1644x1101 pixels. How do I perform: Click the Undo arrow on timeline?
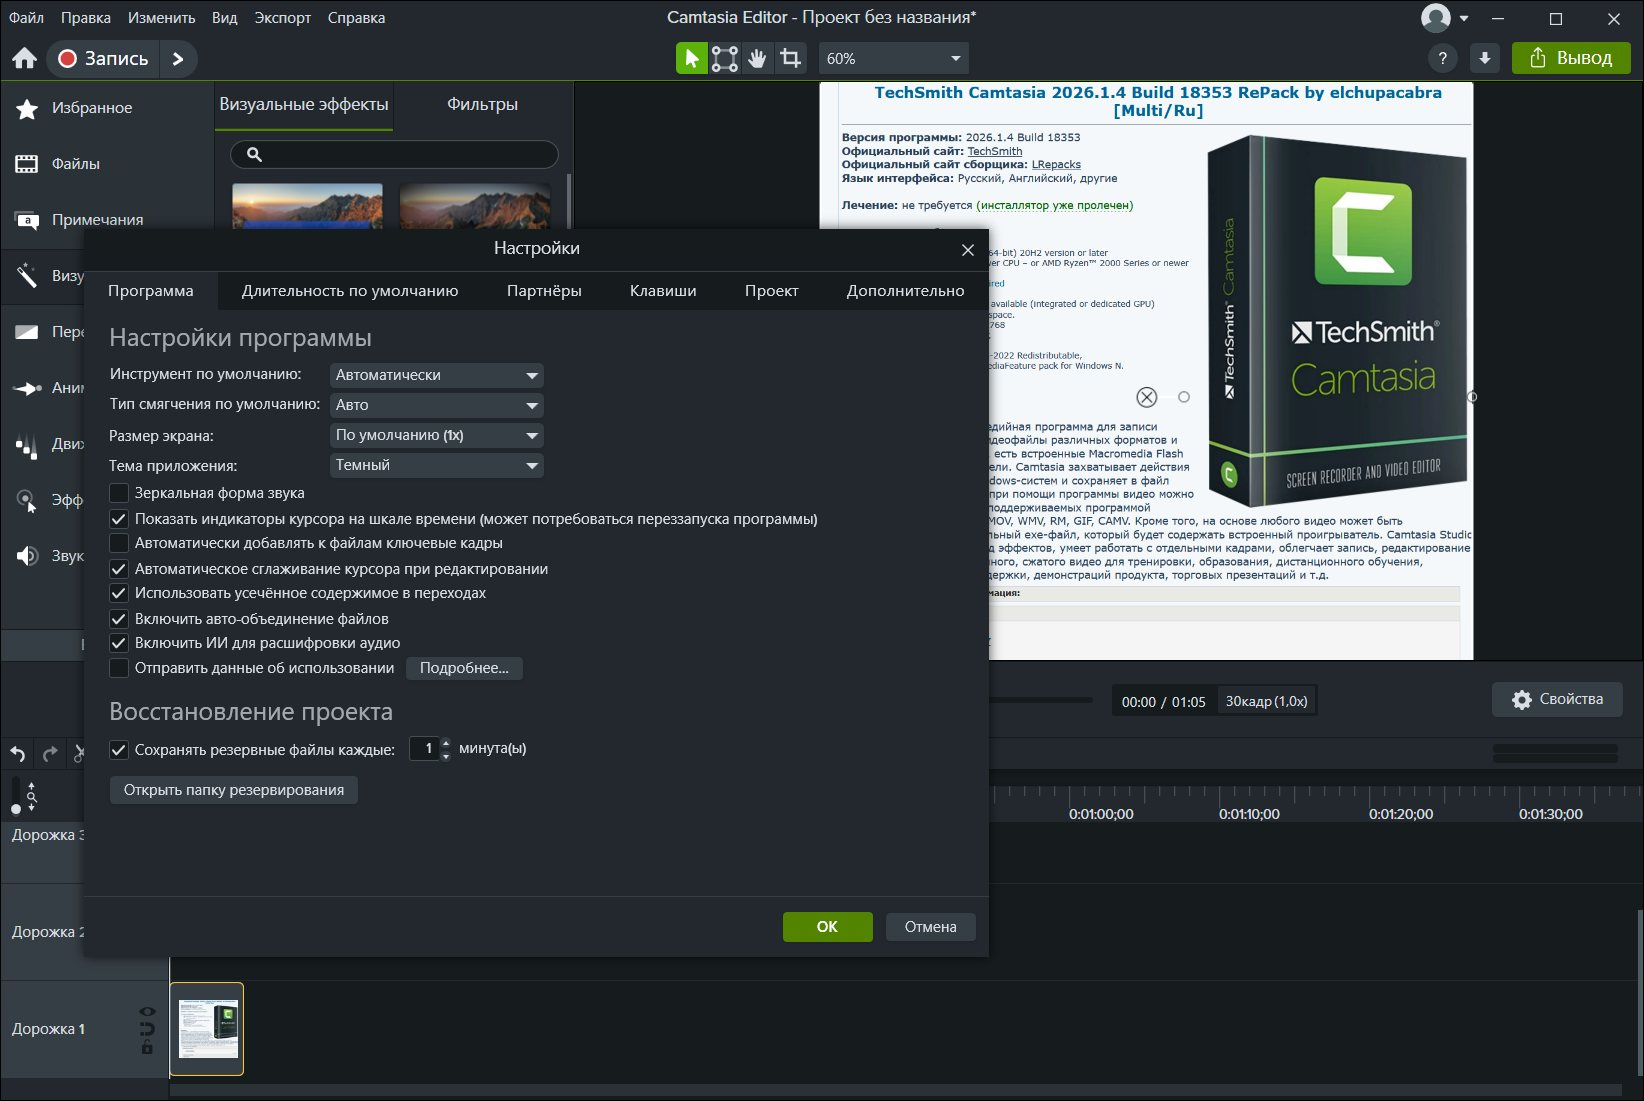click(x=17, y=754)
